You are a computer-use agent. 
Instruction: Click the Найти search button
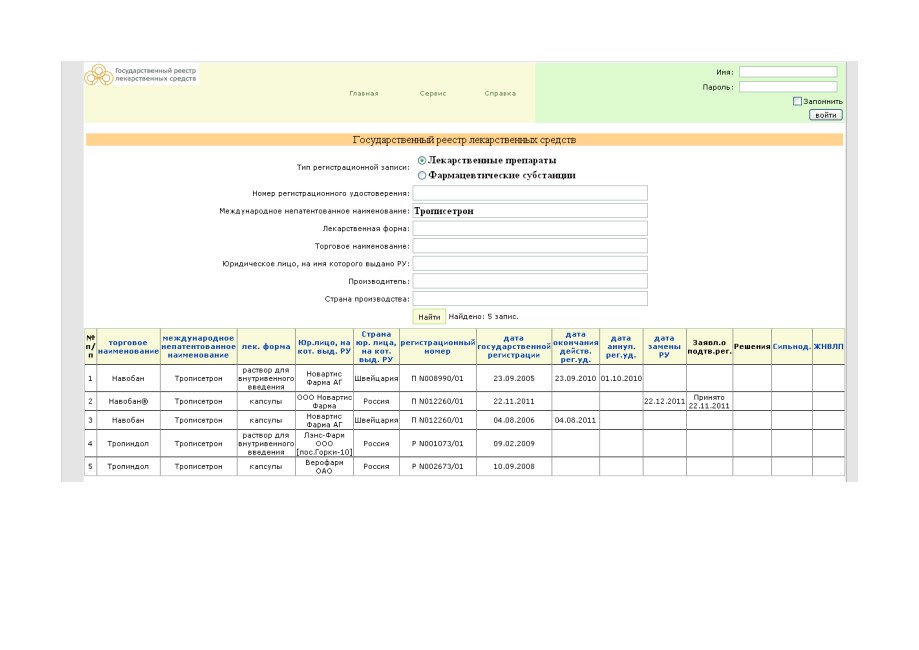point(429,317)
